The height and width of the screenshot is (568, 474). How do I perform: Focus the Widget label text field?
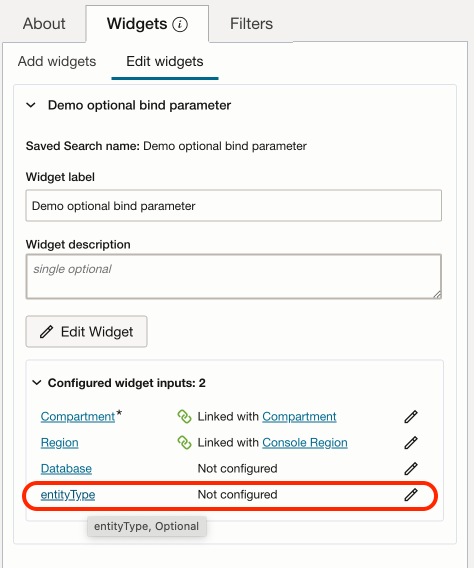tap(234, 205)
